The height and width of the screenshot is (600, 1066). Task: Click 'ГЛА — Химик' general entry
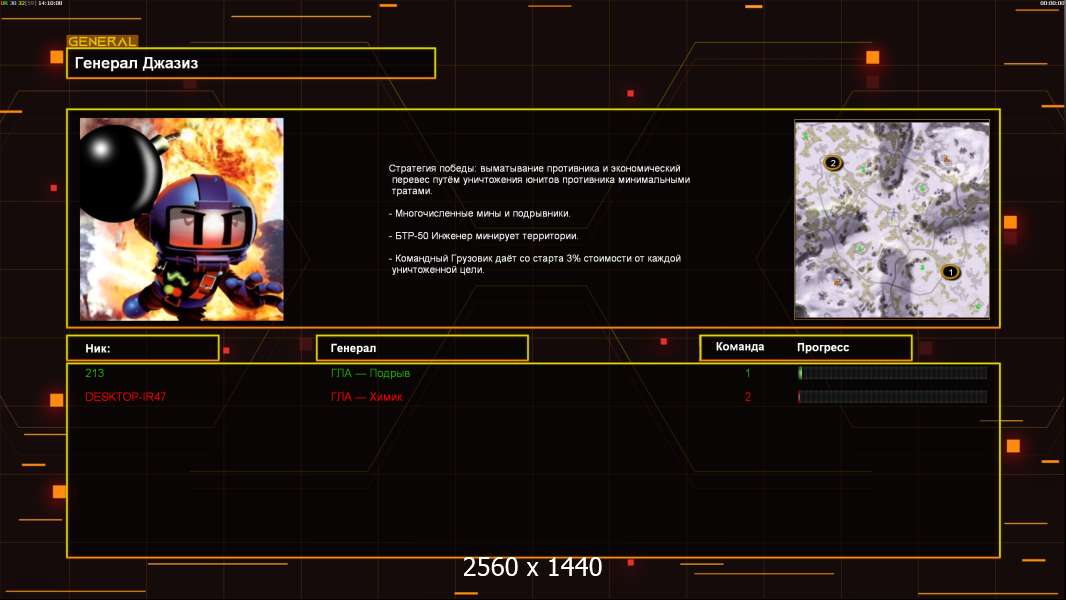(x=366, y=397)
